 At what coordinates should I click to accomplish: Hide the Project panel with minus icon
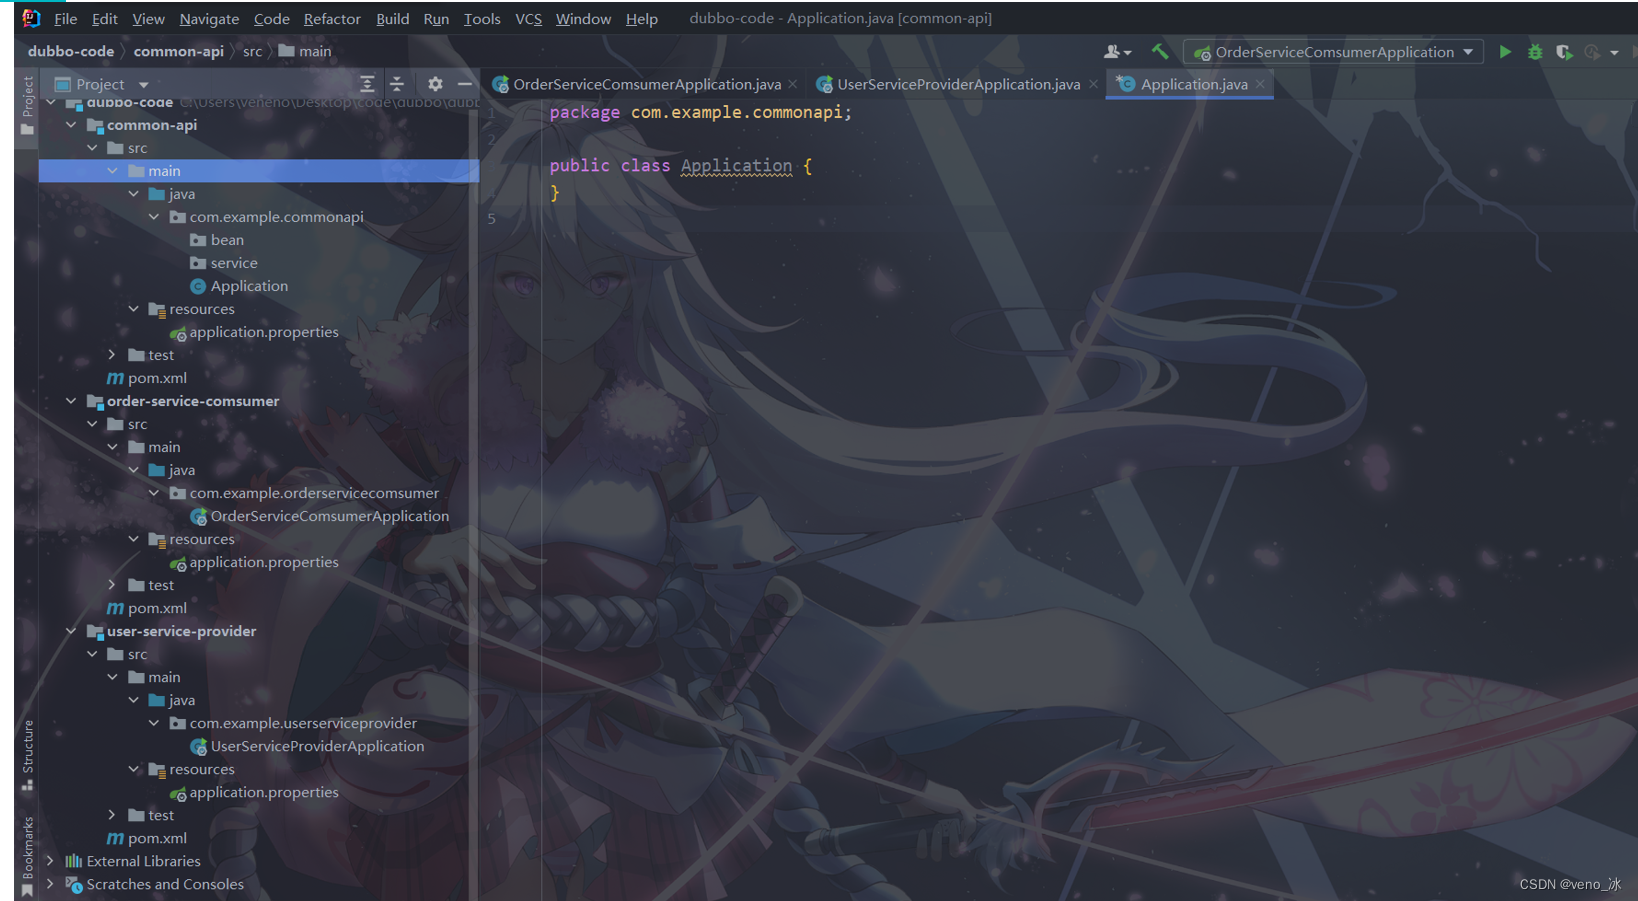pos(465,84)
